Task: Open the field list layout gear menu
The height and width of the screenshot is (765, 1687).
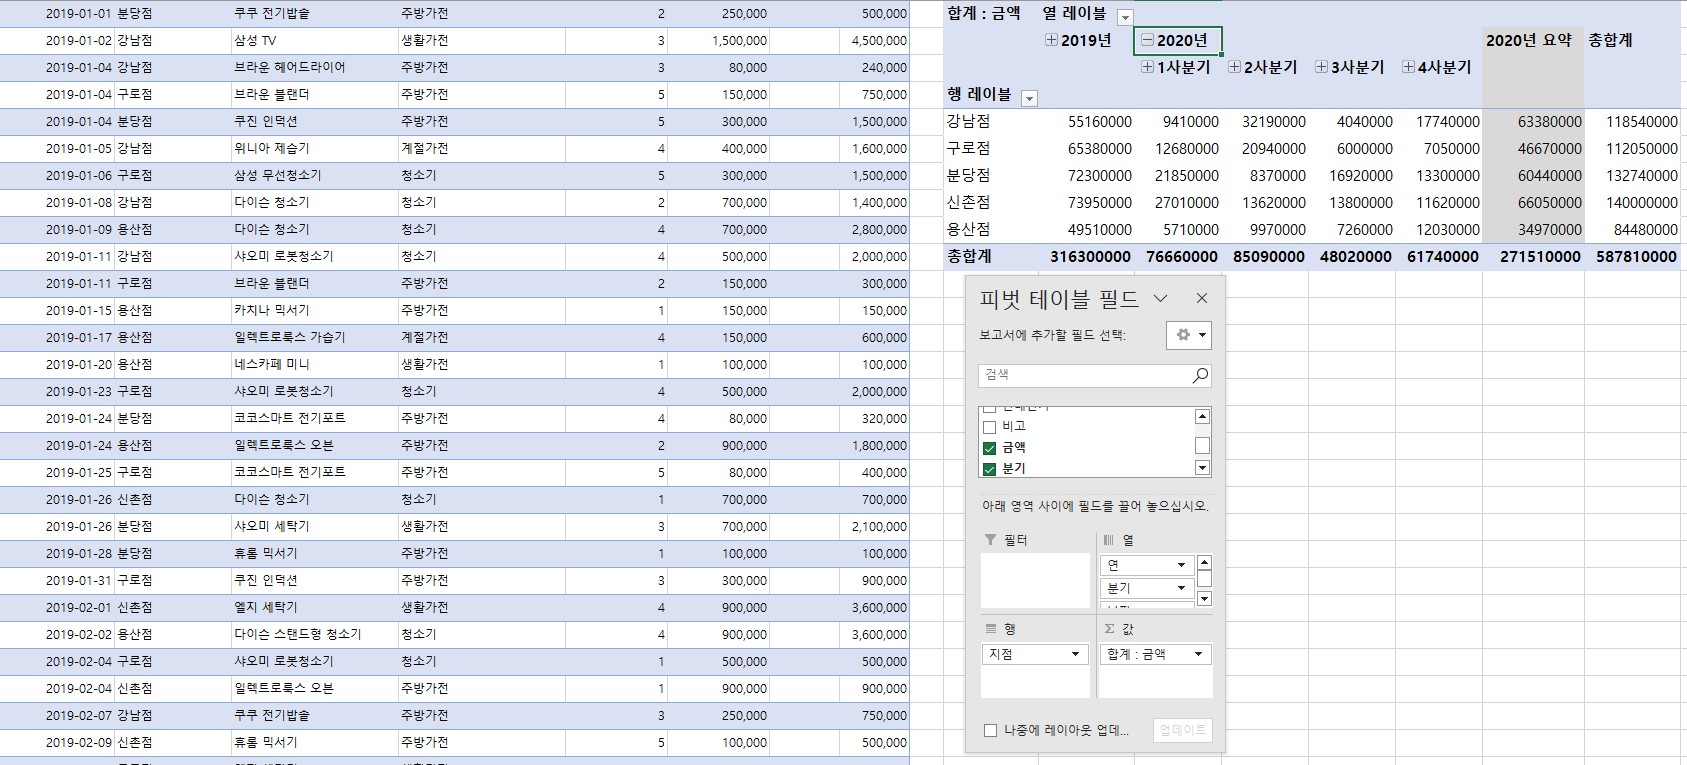Action: tap(1189, 335)
